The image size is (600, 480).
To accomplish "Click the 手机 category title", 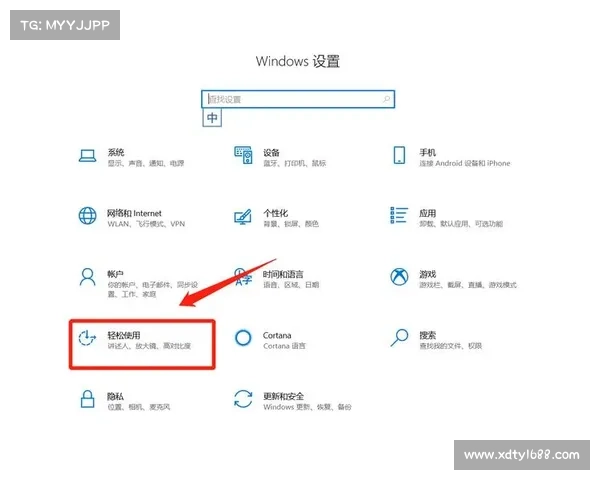I will click(427, 152).
